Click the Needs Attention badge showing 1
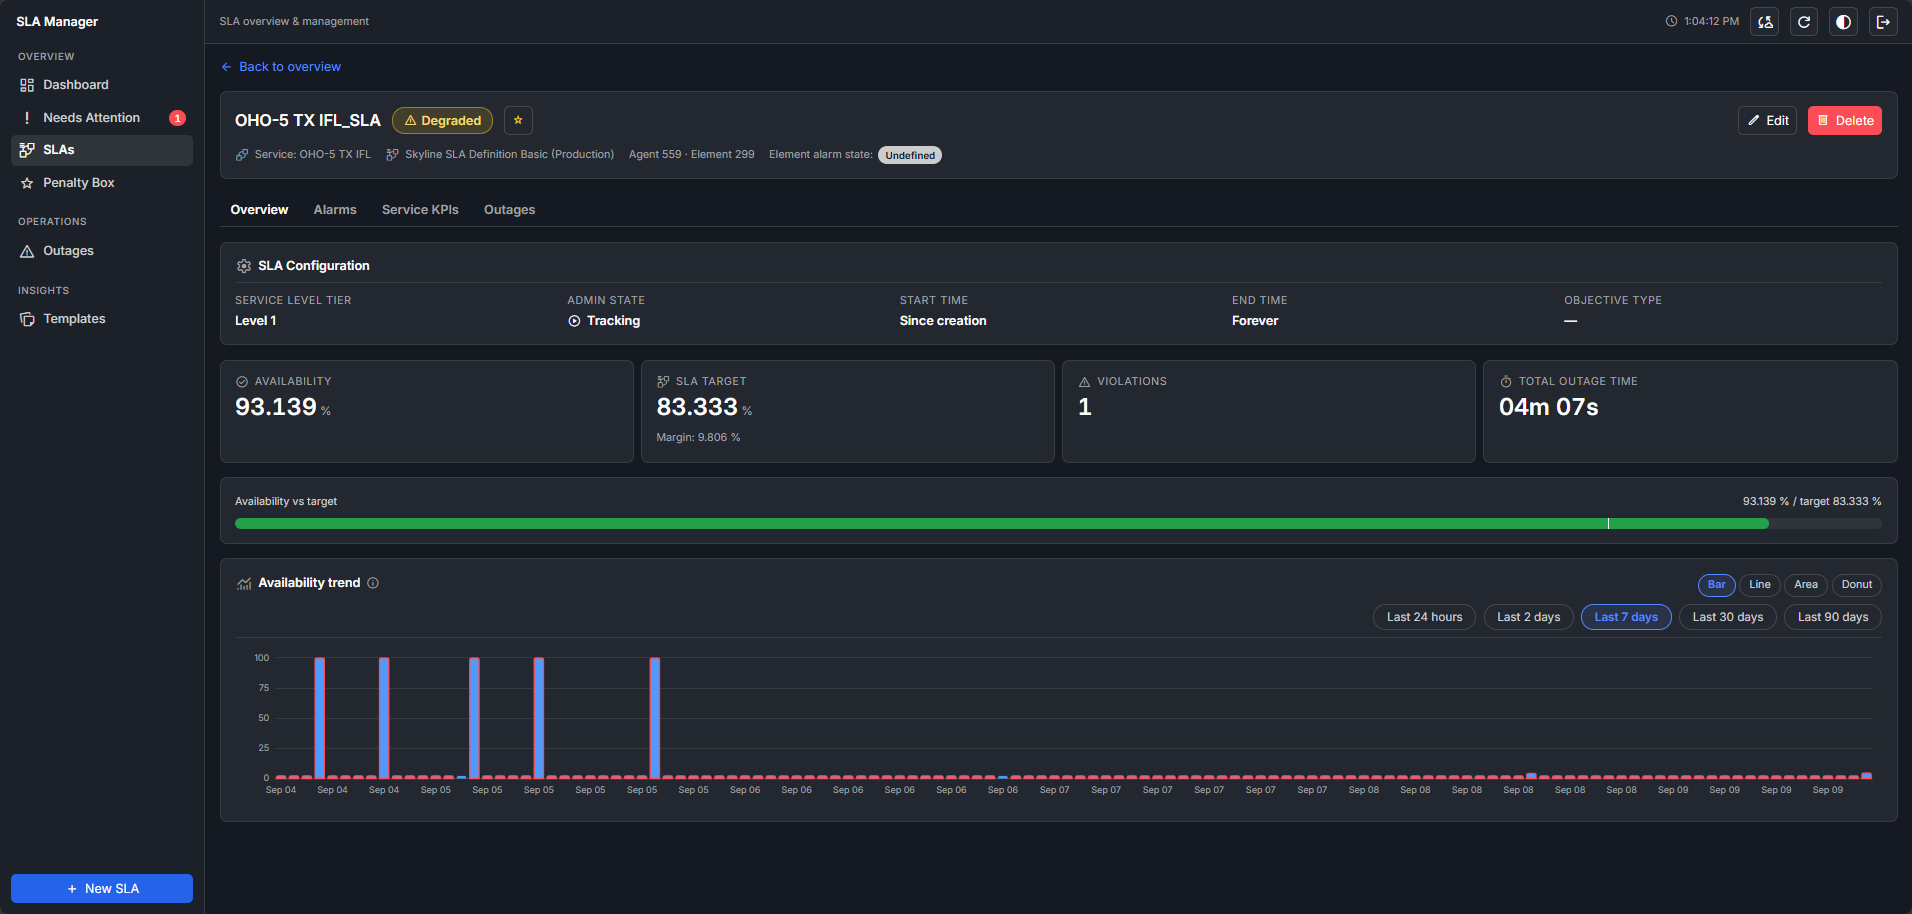The width and height of the screenshot is (1912, 914). coord(177,118)
